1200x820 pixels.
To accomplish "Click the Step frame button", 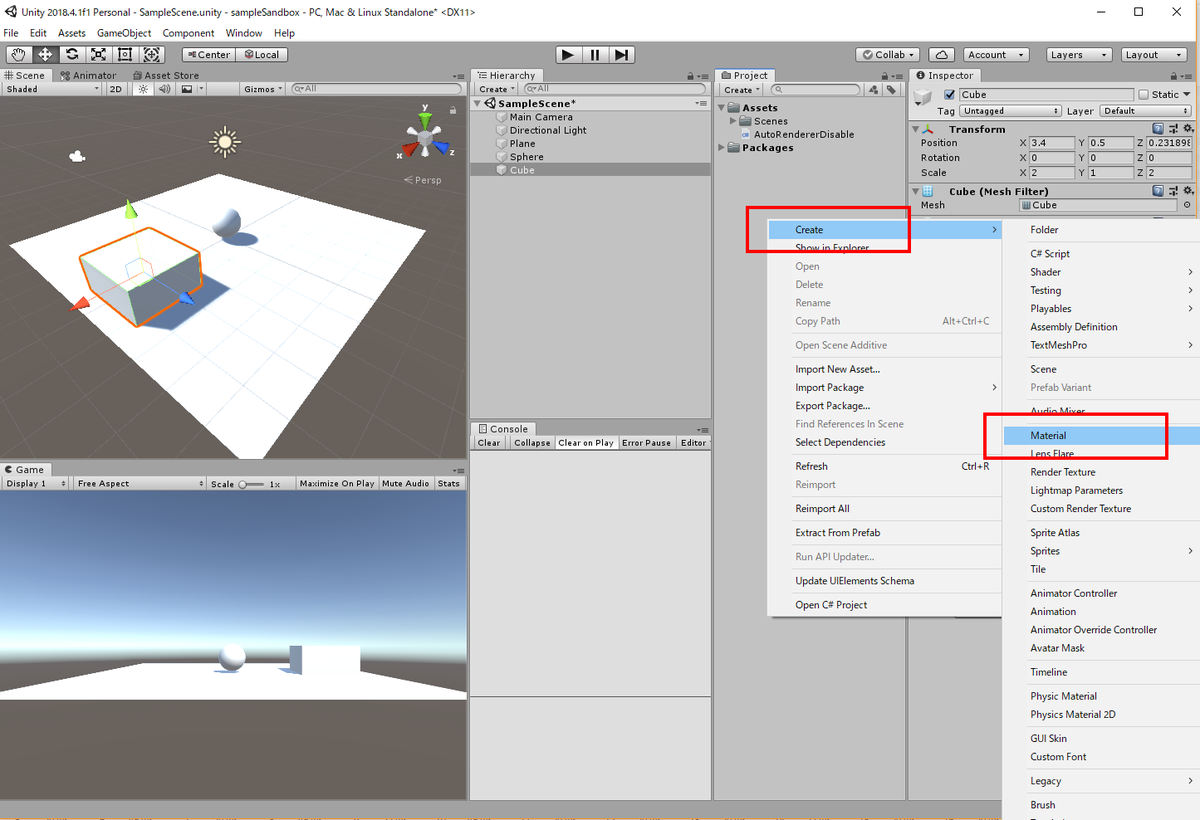I will [621, 55].
